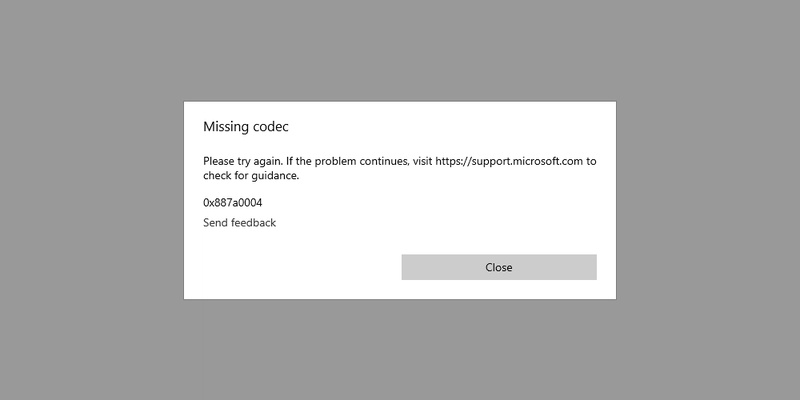The width and height of the screenshot is (800, 400).
Task: Dismiss the Missing codec dialog with Close
Action: [498, 267]
